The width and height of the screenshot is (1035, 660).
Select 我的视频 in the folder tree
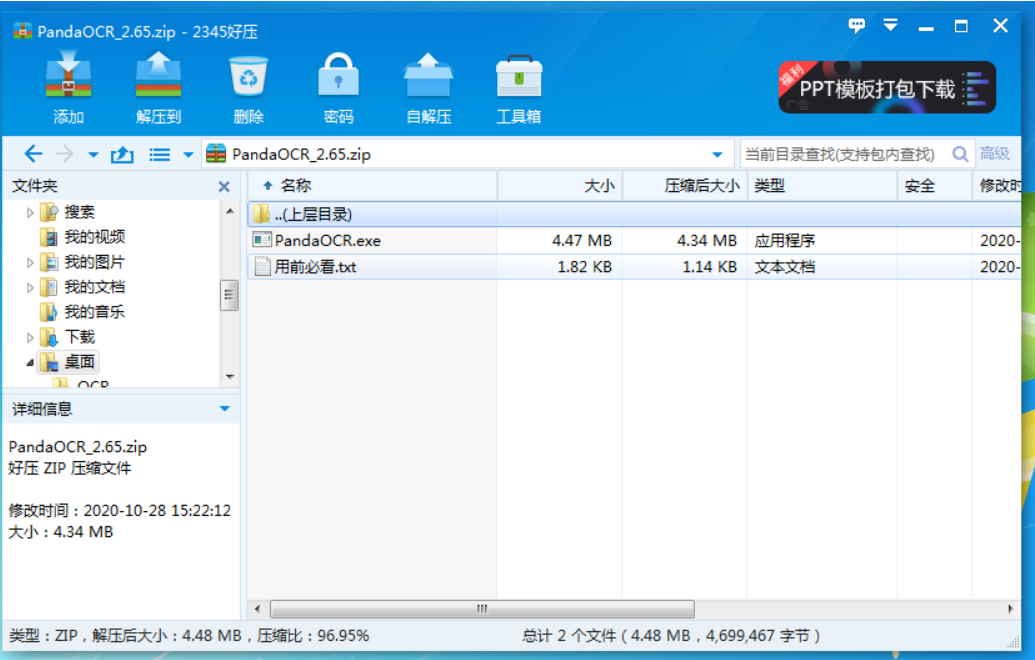94,237
